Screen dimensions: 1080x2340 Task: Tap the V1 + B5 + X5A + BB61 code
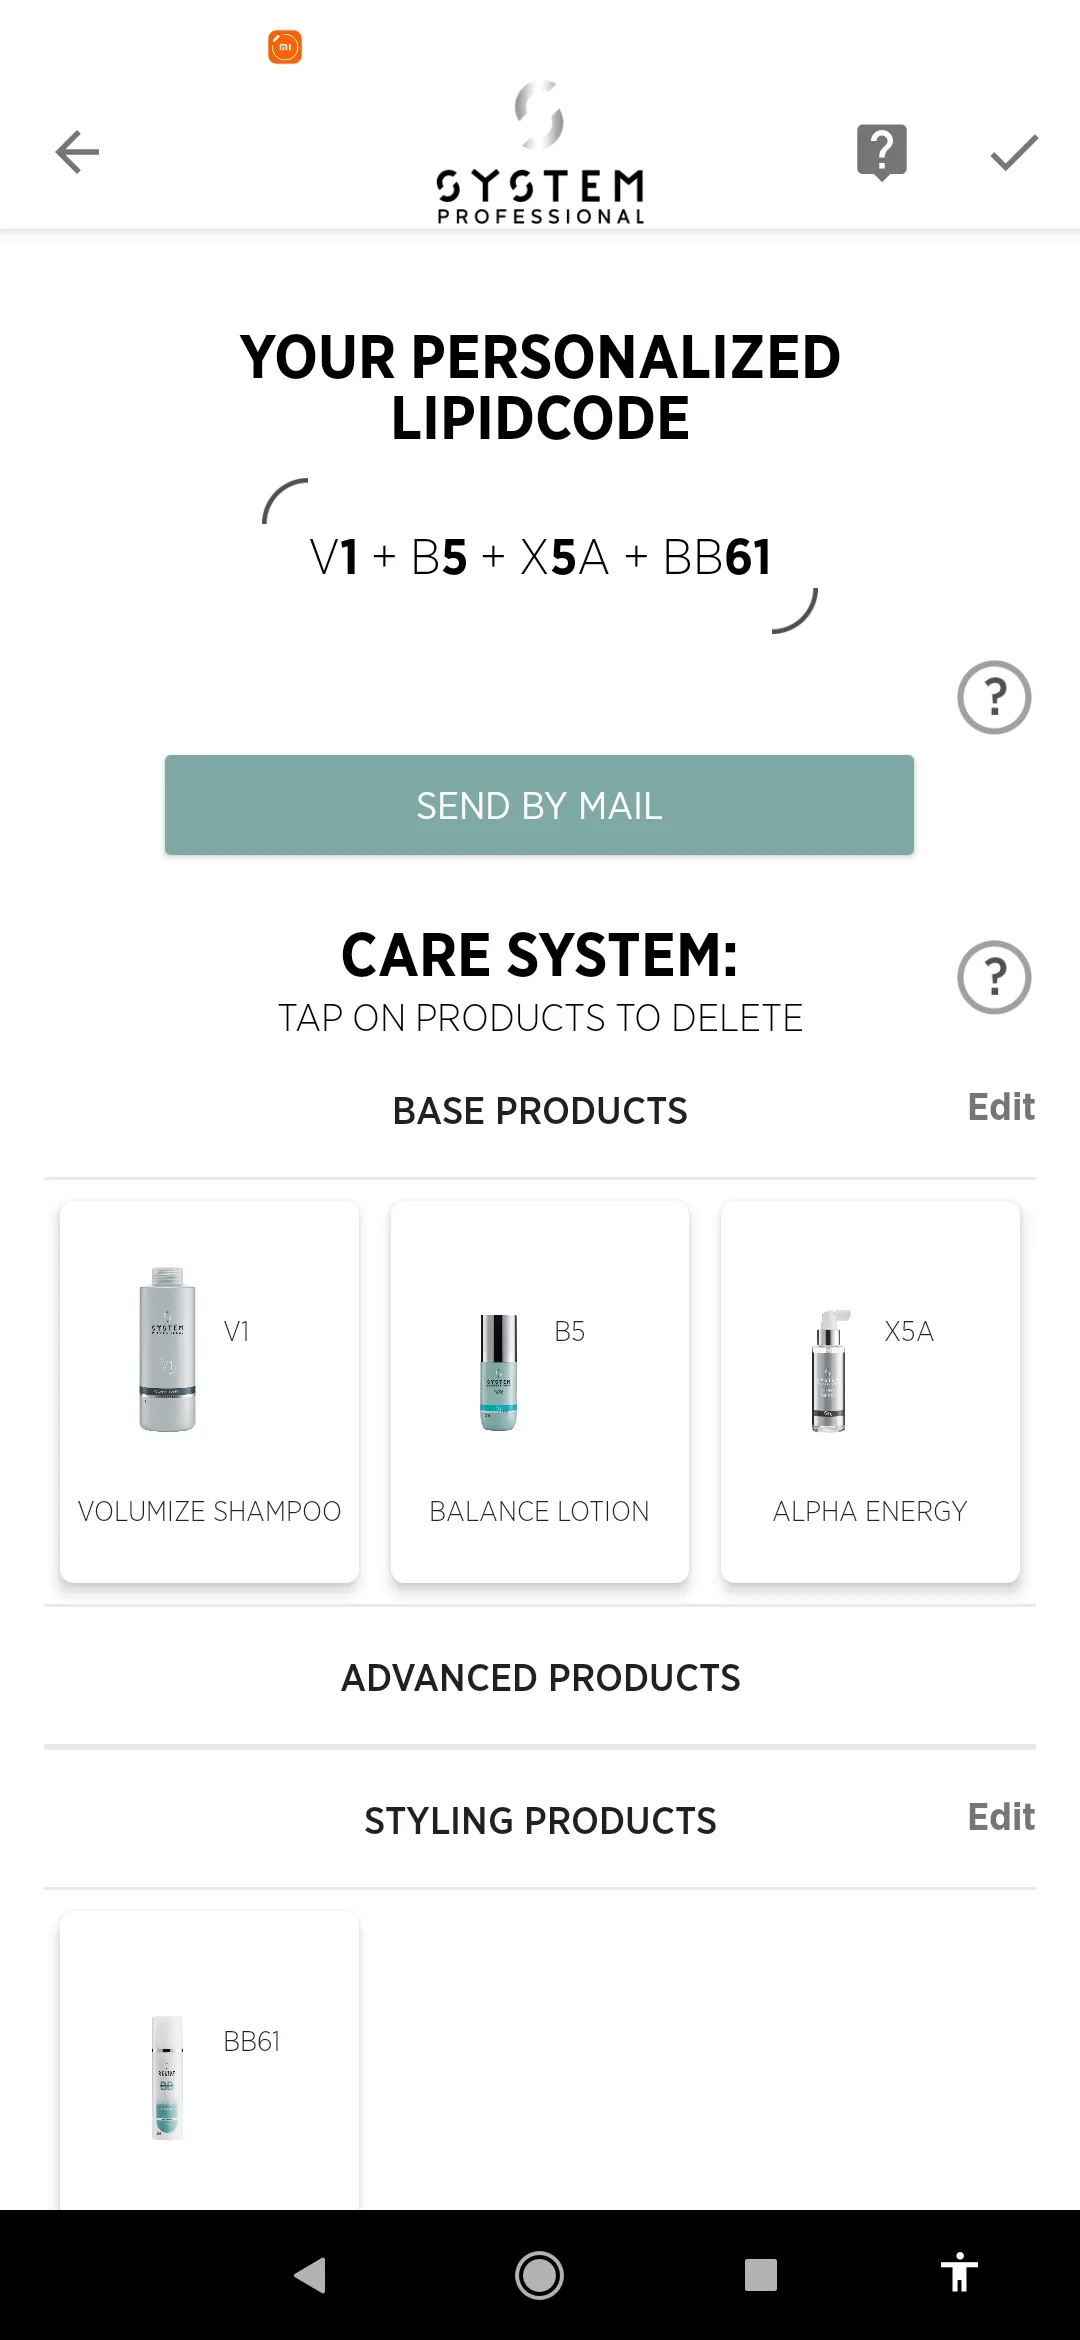click(540, 557)
